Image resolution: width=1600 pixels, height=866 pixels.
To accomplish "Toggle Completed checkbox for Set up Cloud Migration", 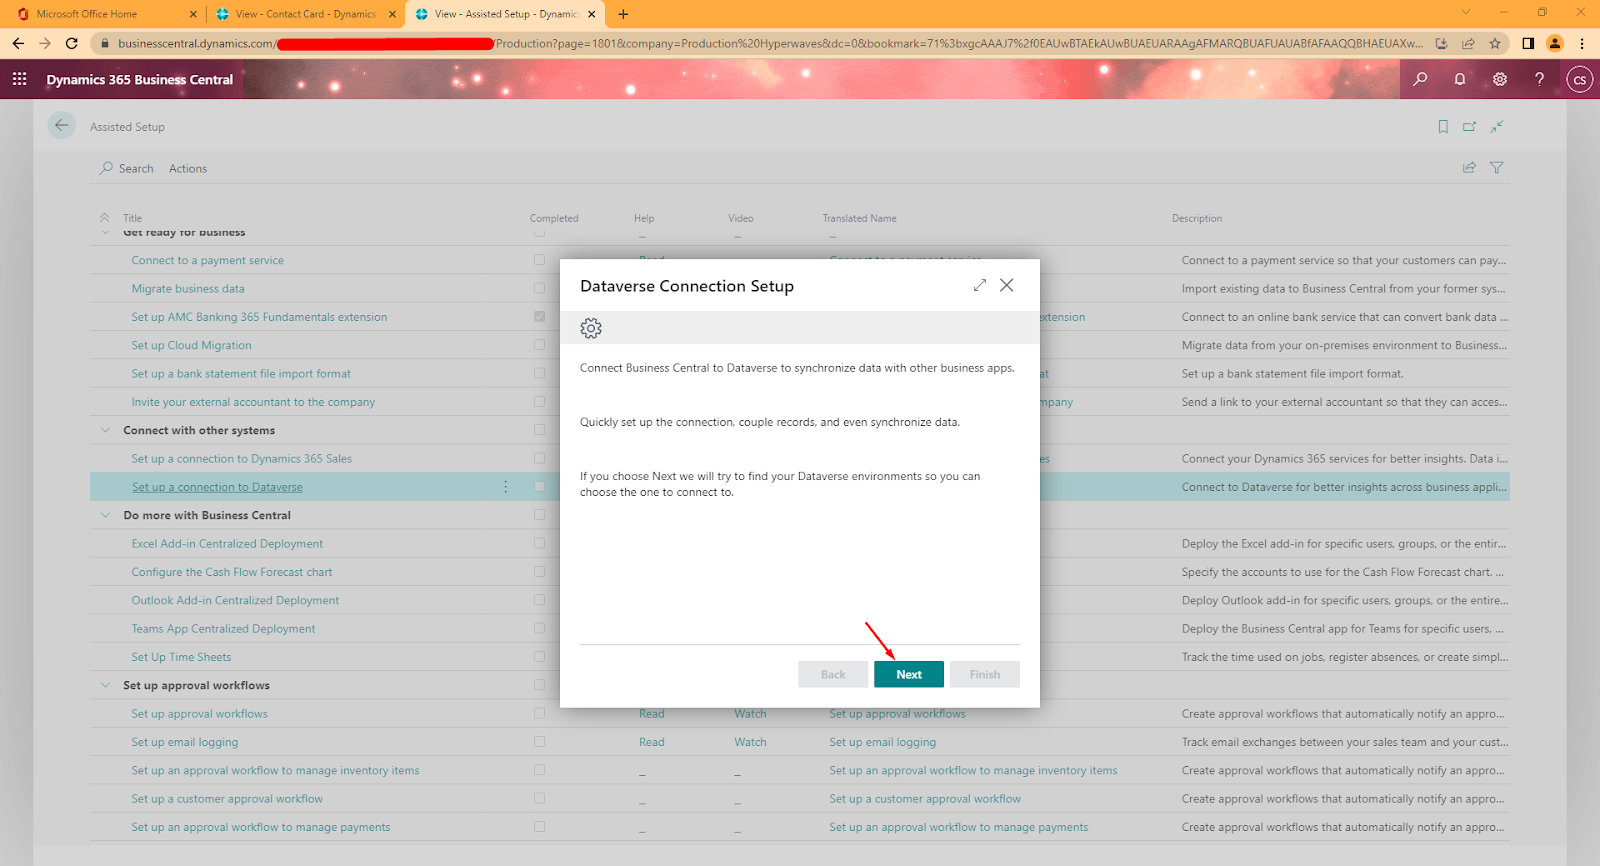I will tap(540, 345).
